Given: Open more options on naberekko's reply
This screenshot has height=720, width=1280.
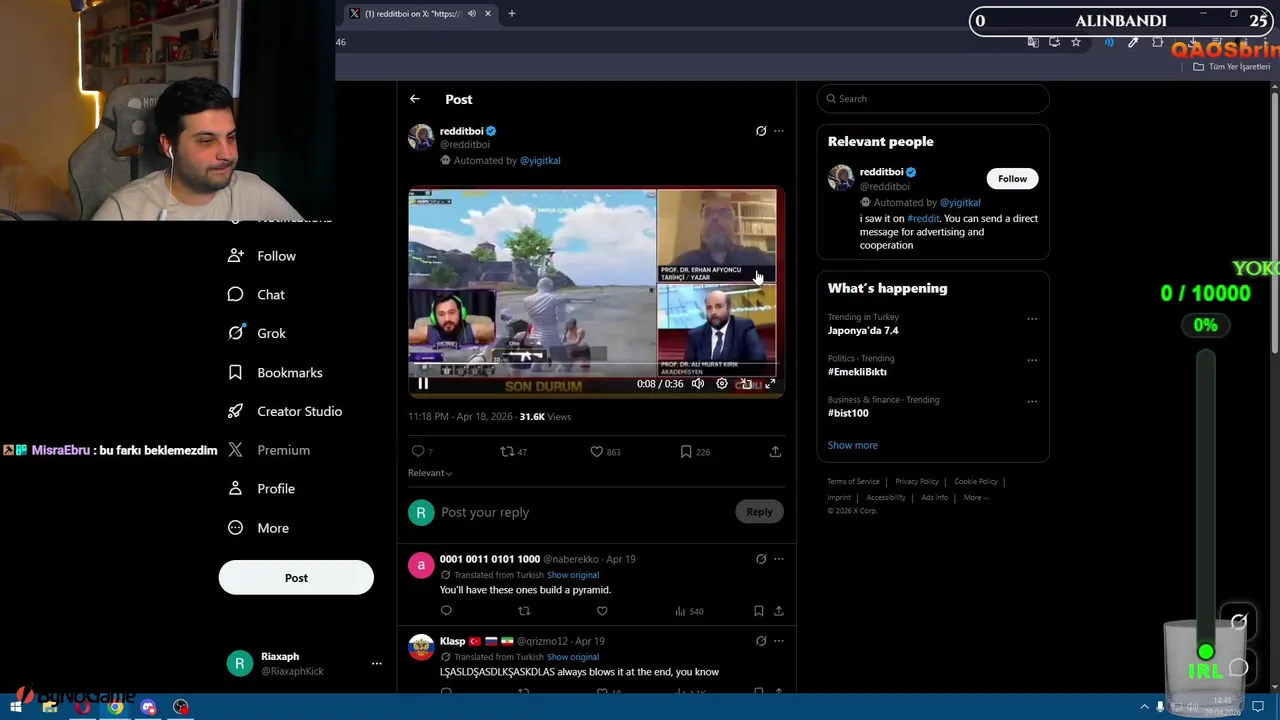Looking at the screenshot, I should 779,559.
